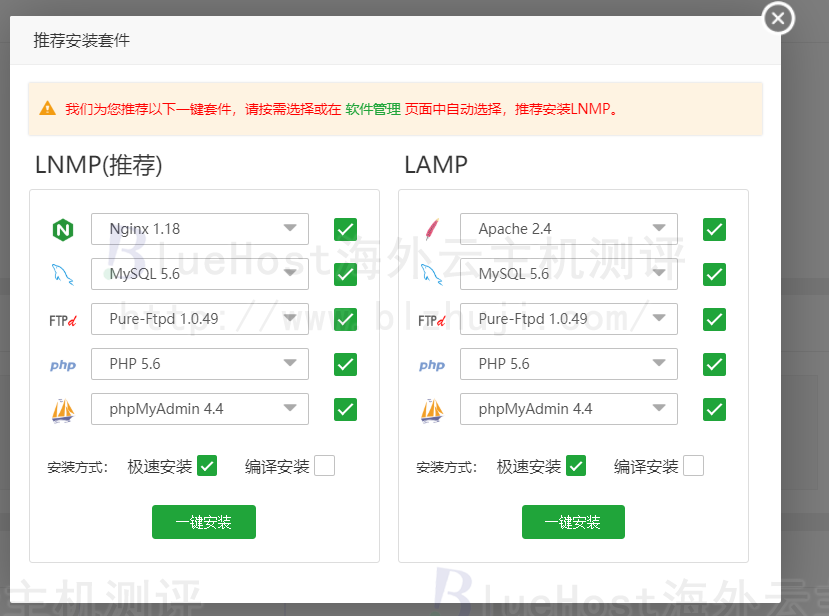The image size is (829, 616).
Task: Open the LAMP MySQL 5.6 dropdown
Action: click(569, 274)
